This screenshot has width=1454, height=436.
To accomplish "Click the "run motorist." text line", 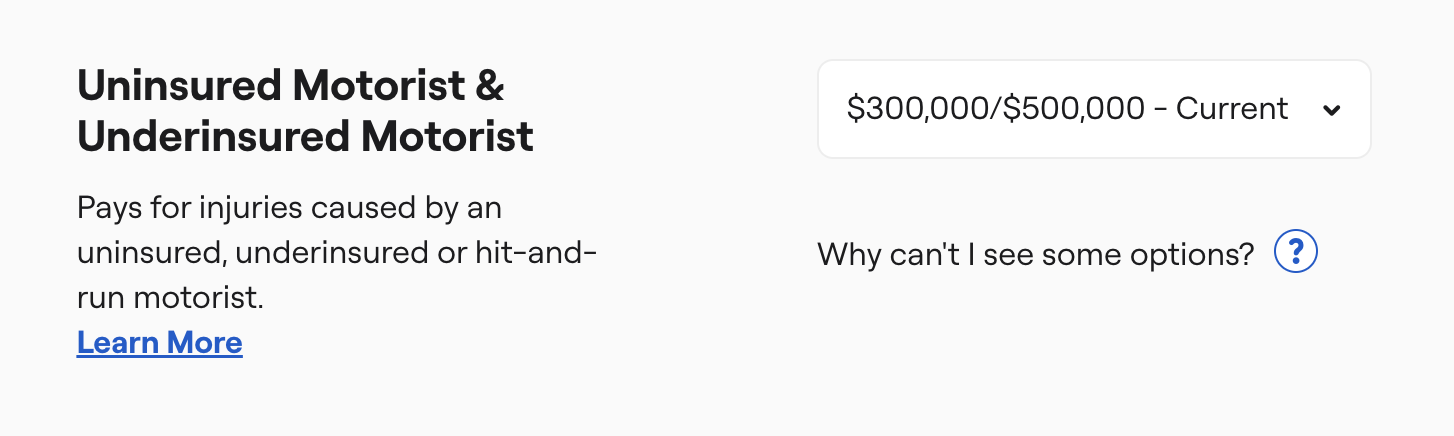I will tap(170, 298).
